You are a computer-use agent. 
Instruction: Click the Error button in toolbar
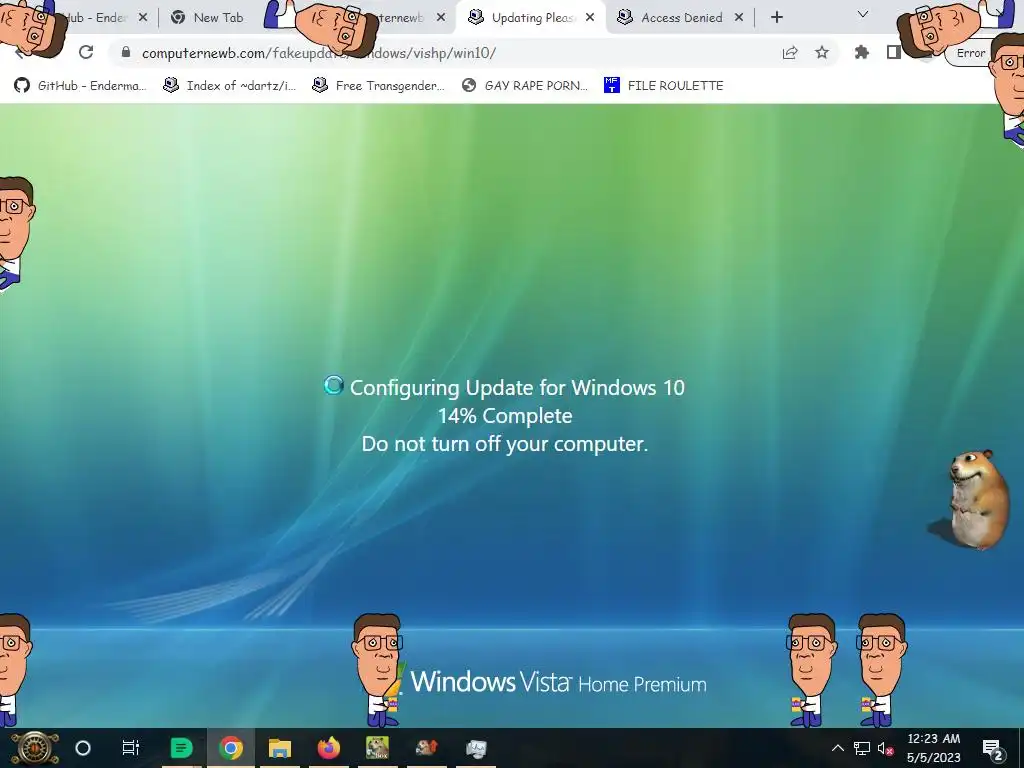tap(971, 53)
